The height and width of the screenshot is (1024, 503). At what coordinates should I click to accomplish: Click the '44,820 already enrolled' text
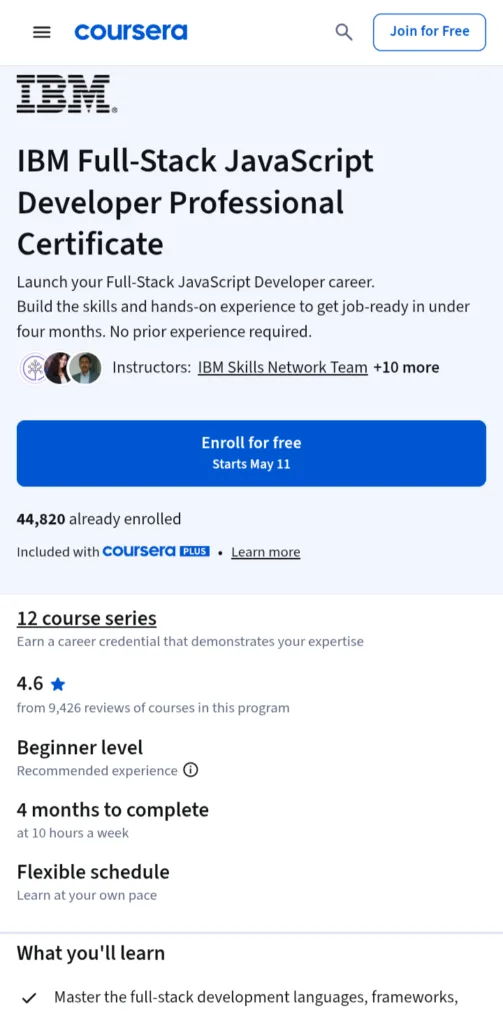pyautogui.click(x=99, y=519)
